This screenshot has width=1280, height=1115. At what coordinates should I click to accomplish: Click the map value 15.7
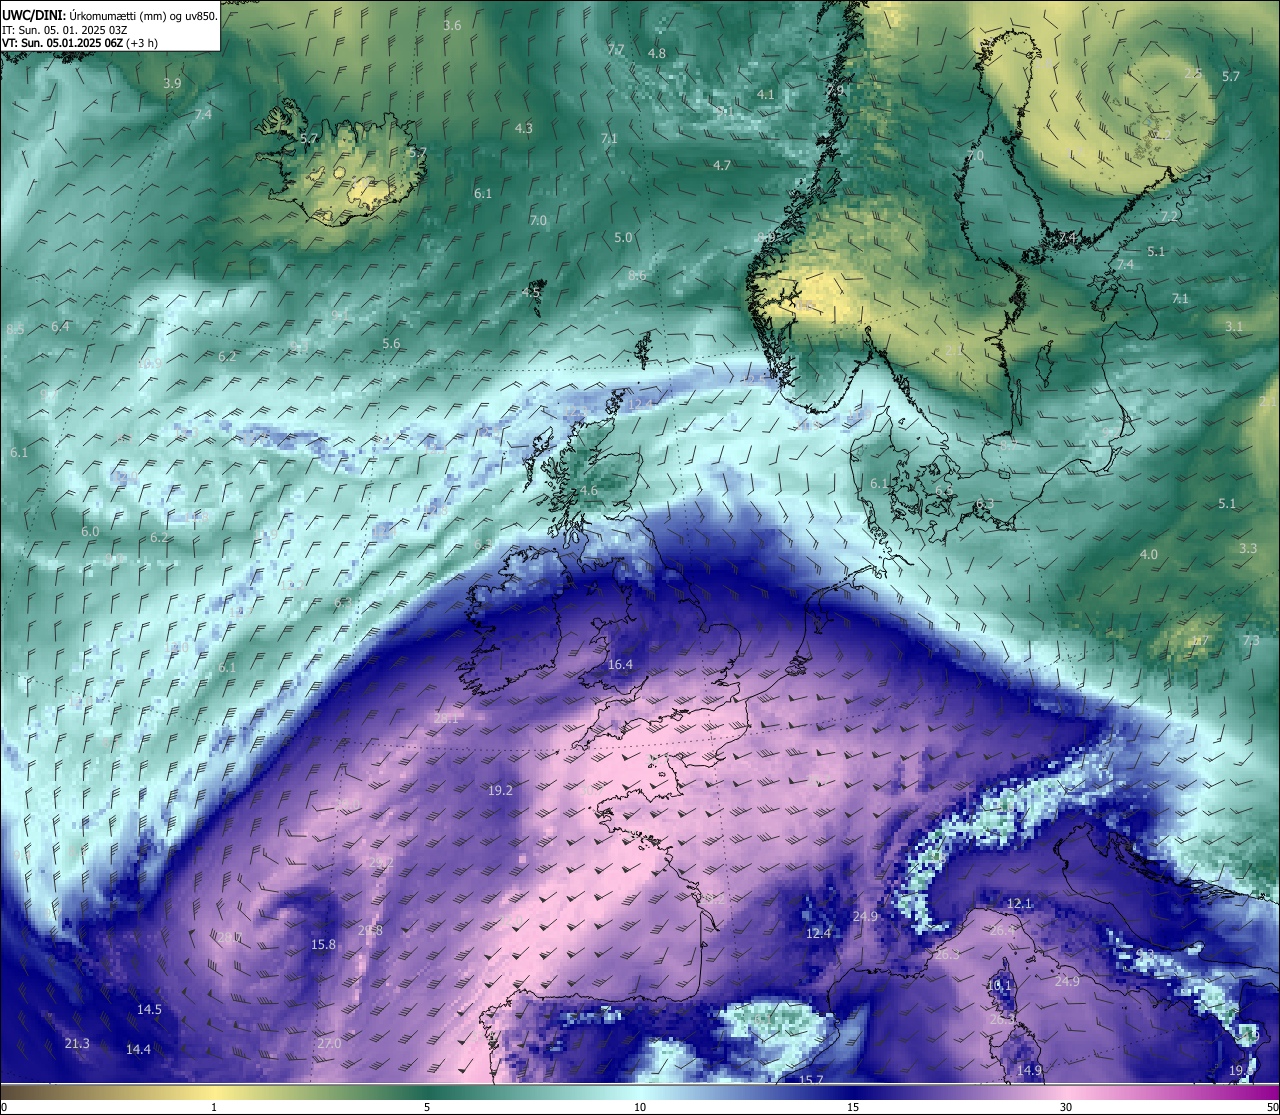(x=811, y=1080)
